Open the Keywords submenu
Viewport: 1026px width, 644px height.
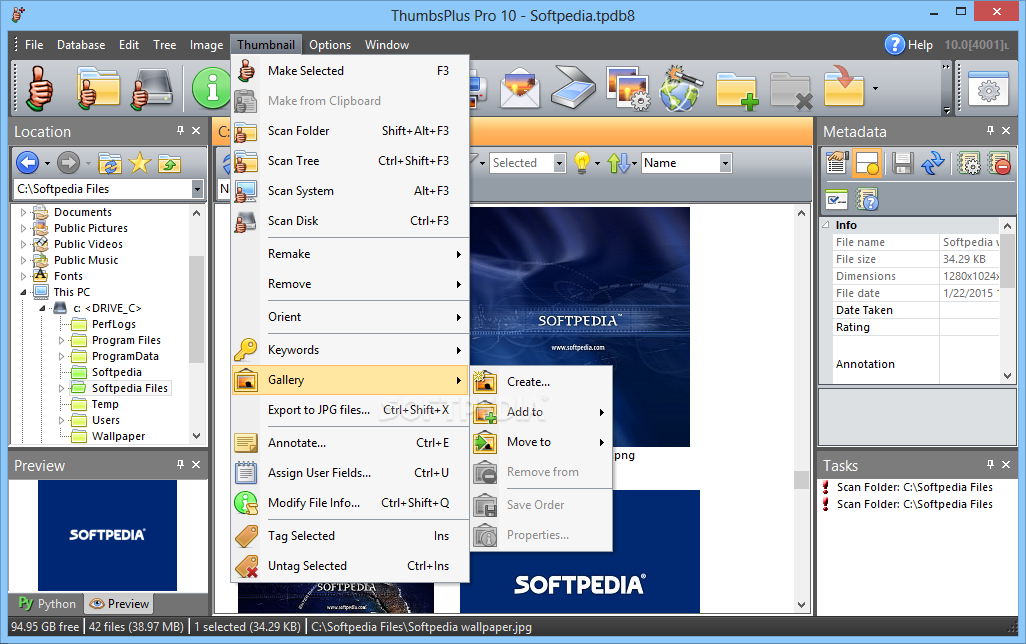(x=351, y=350)
